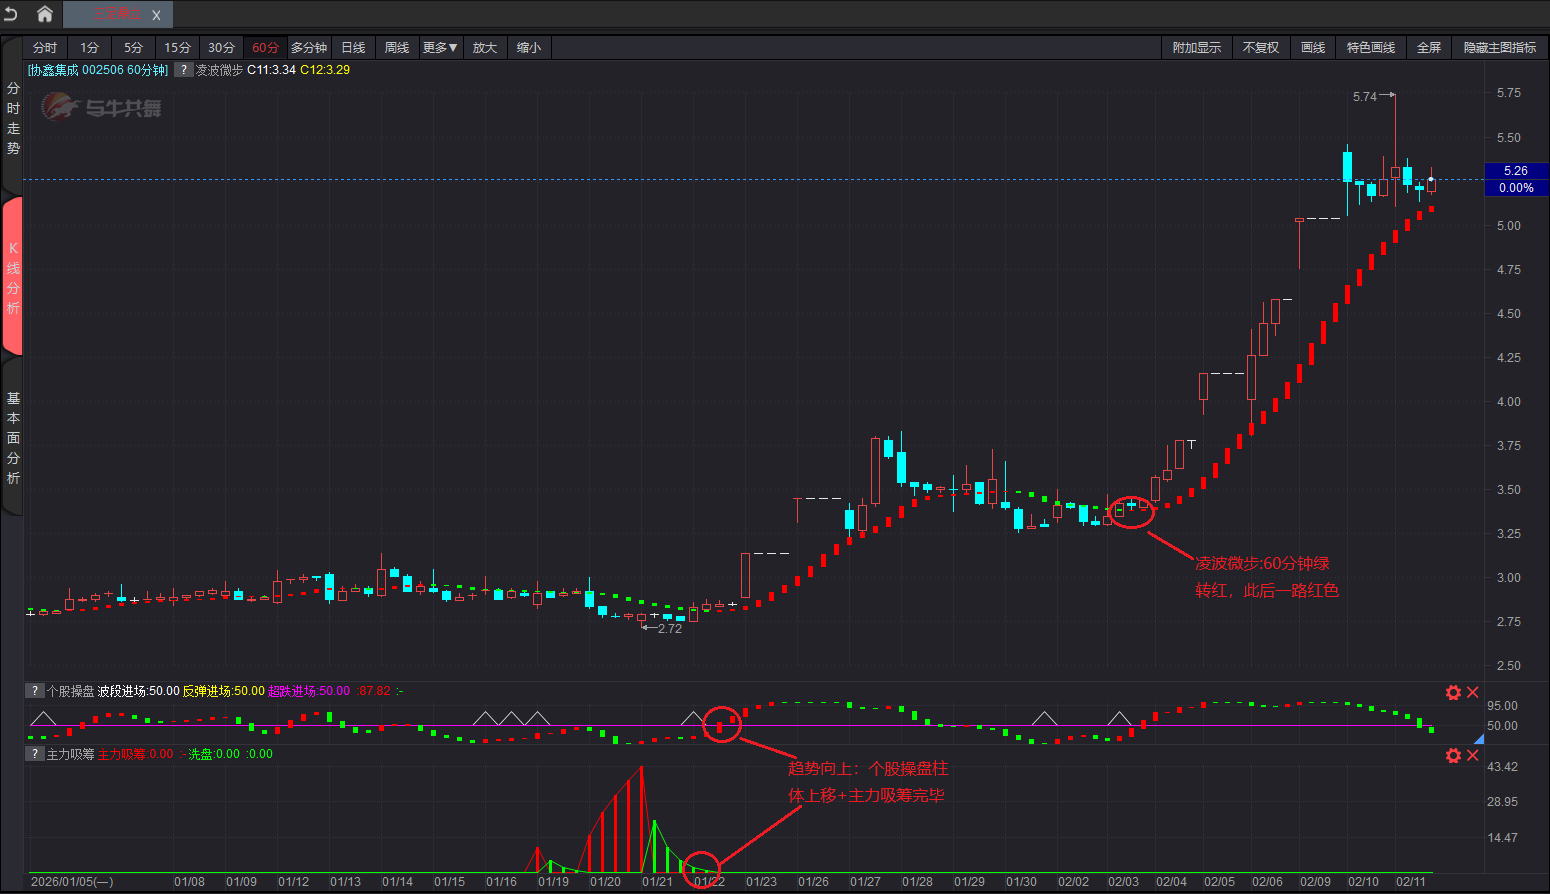This screenshot has height=894, width=1550.
Task: Remove the 主力吸筹 indicator panel
Action: click(1473, 755)
